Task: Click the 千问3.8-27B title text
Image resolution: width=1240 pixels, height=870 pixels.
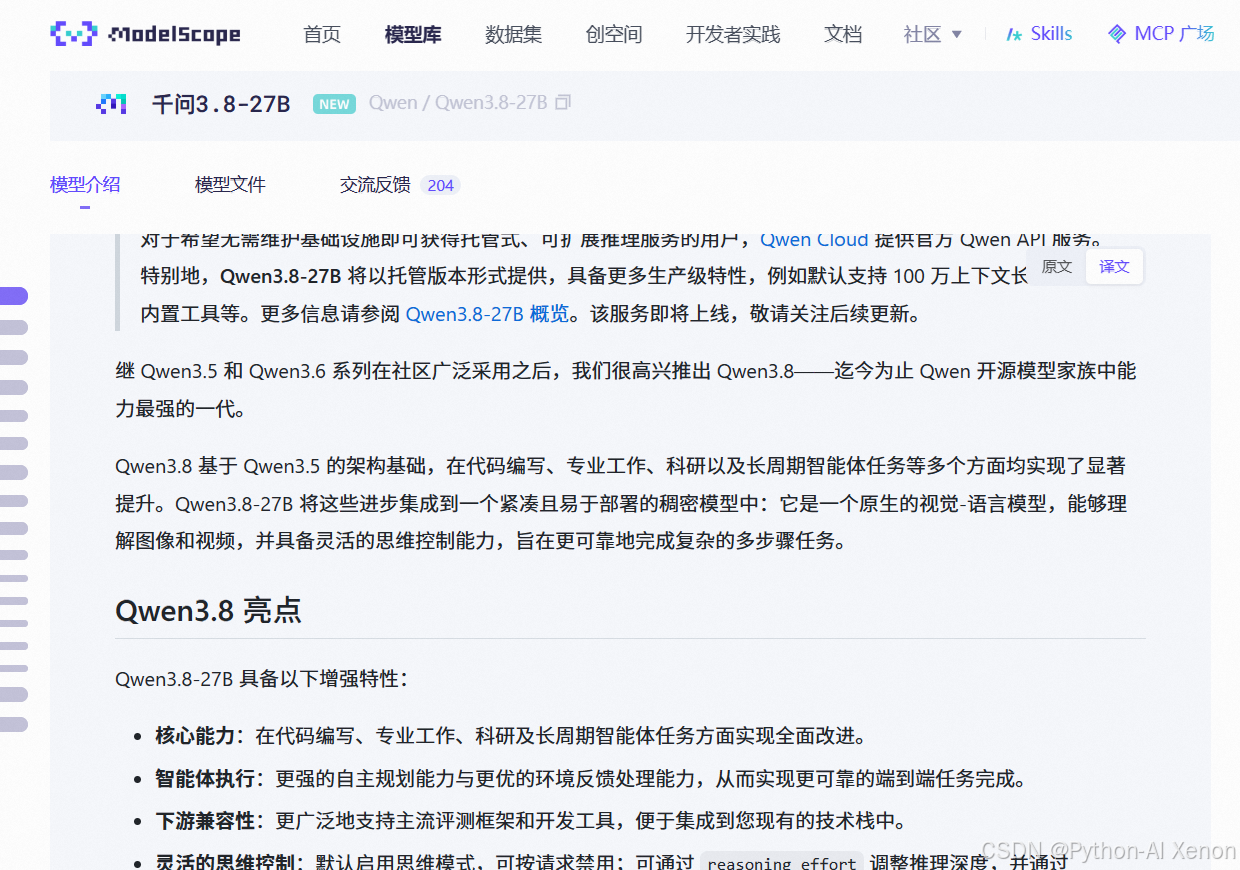Action: coord(221,103)
